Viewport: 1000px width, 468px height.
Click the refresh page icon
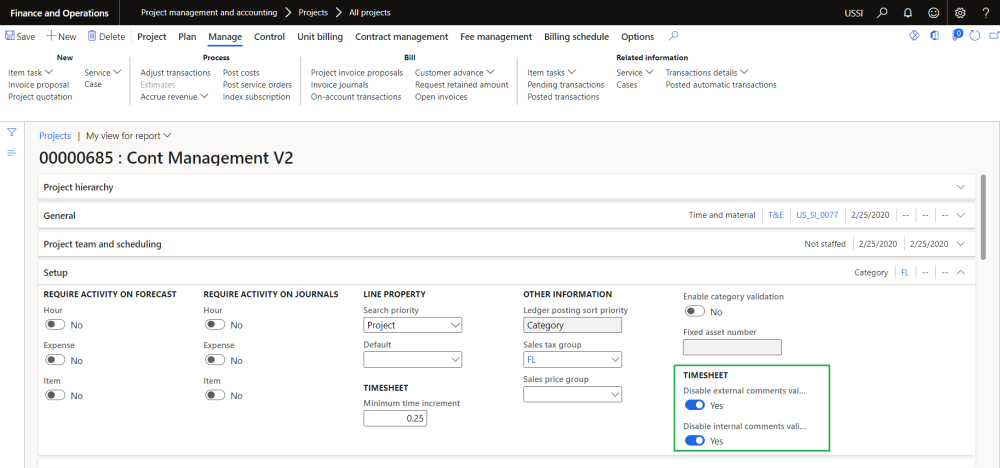[x=977, y=36]
